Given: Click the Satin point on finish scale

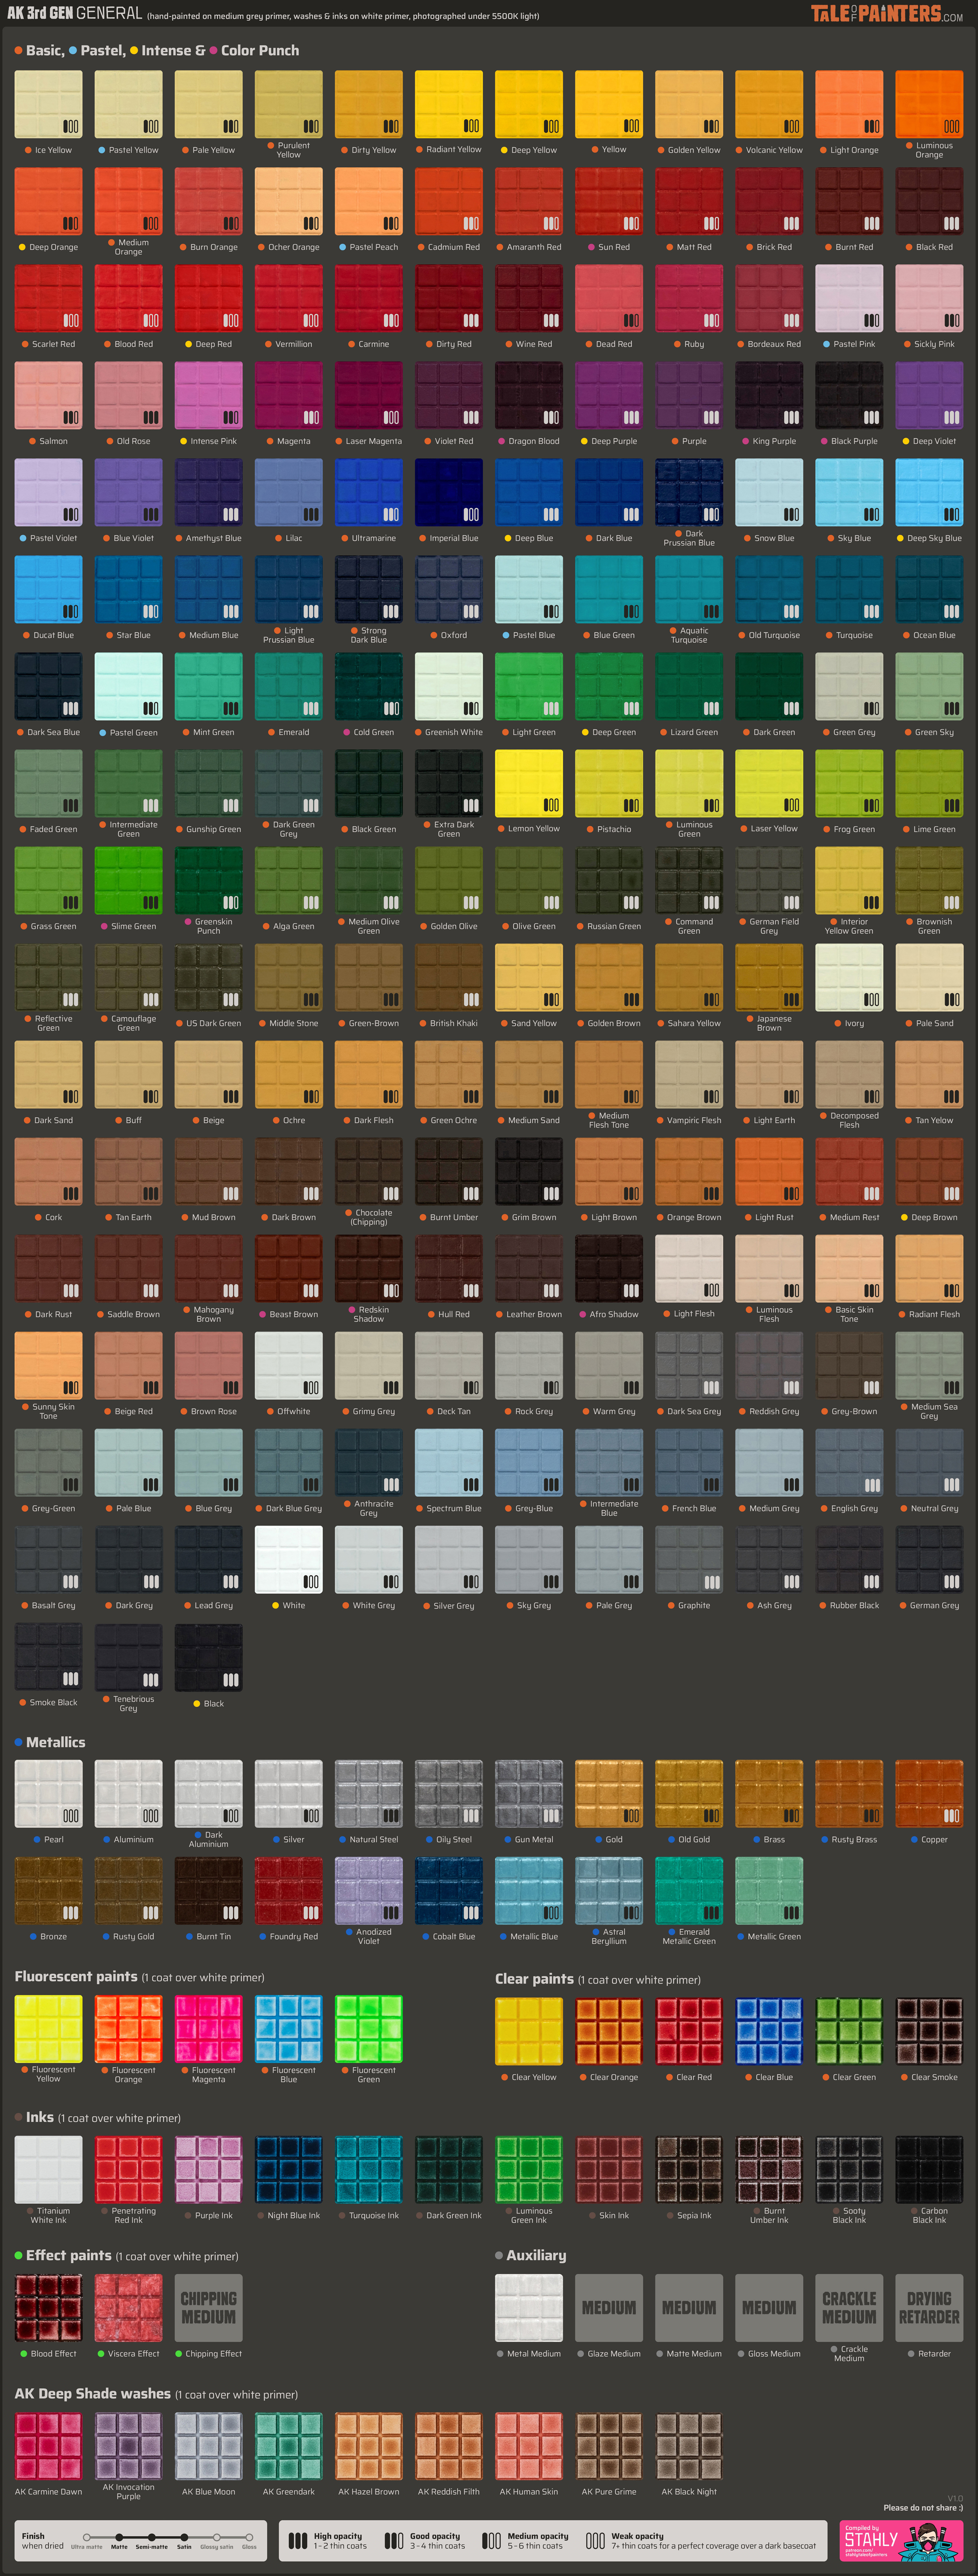Looking at the screenshot, I should pyautogui.click(x=184, y=2537).
